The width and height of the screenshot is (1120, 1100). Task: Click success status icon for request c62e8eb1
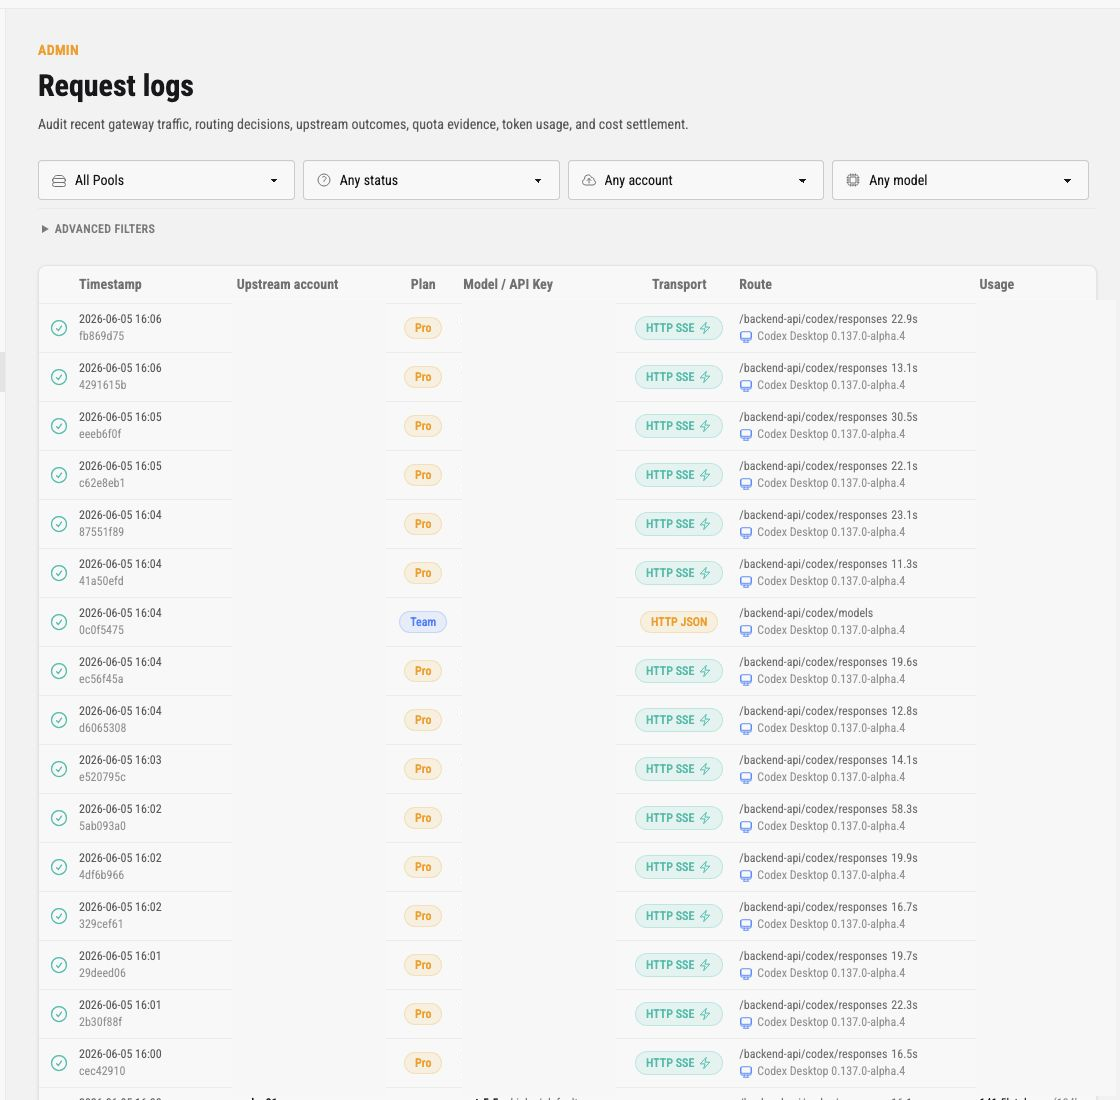point(59,475)
